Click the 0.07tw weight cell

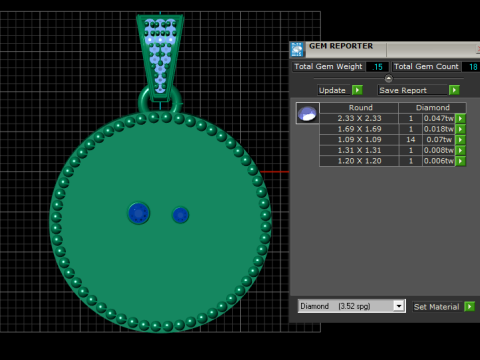point(439,140)
